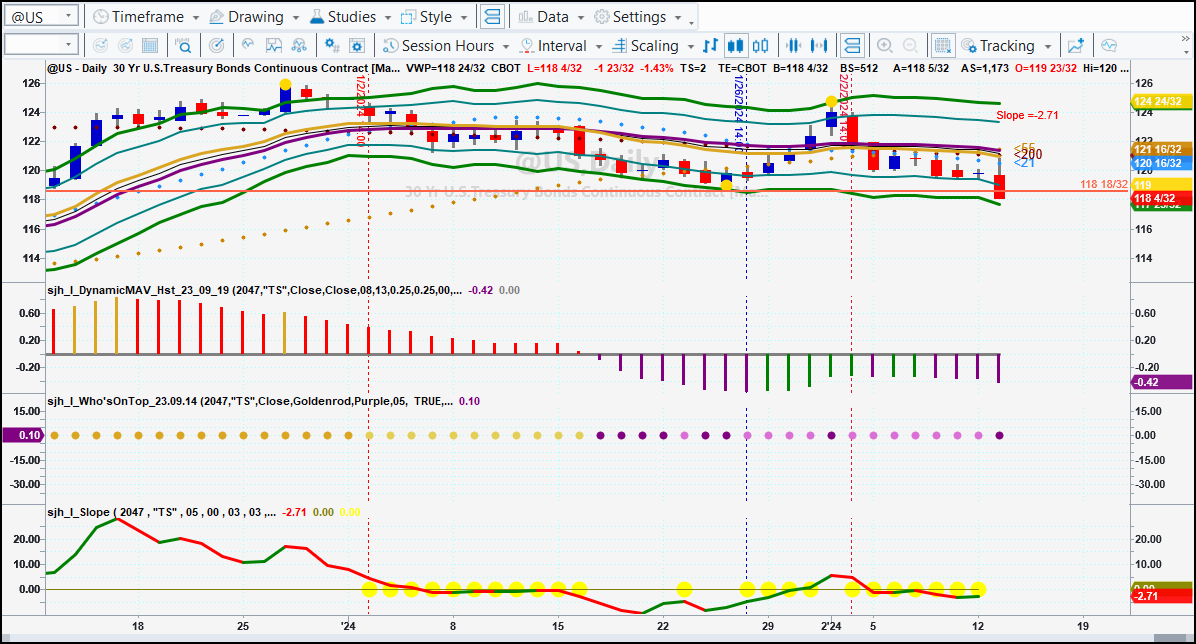Click the symbol lookup magnifier icon
Viewport: 1196px width, 644px height.
[184, 46]
